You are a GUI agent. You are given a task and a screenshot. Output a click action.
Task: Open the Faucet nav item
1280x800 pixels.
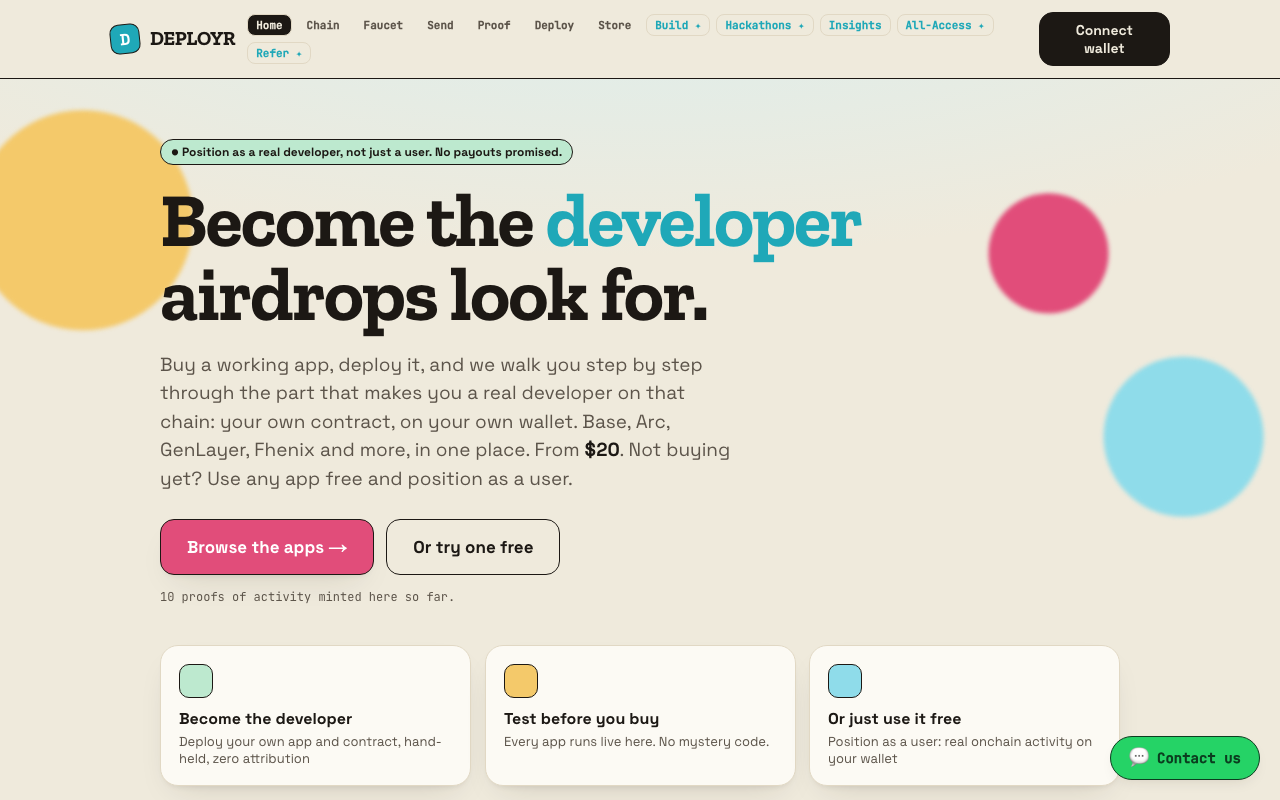pos(383,25)
